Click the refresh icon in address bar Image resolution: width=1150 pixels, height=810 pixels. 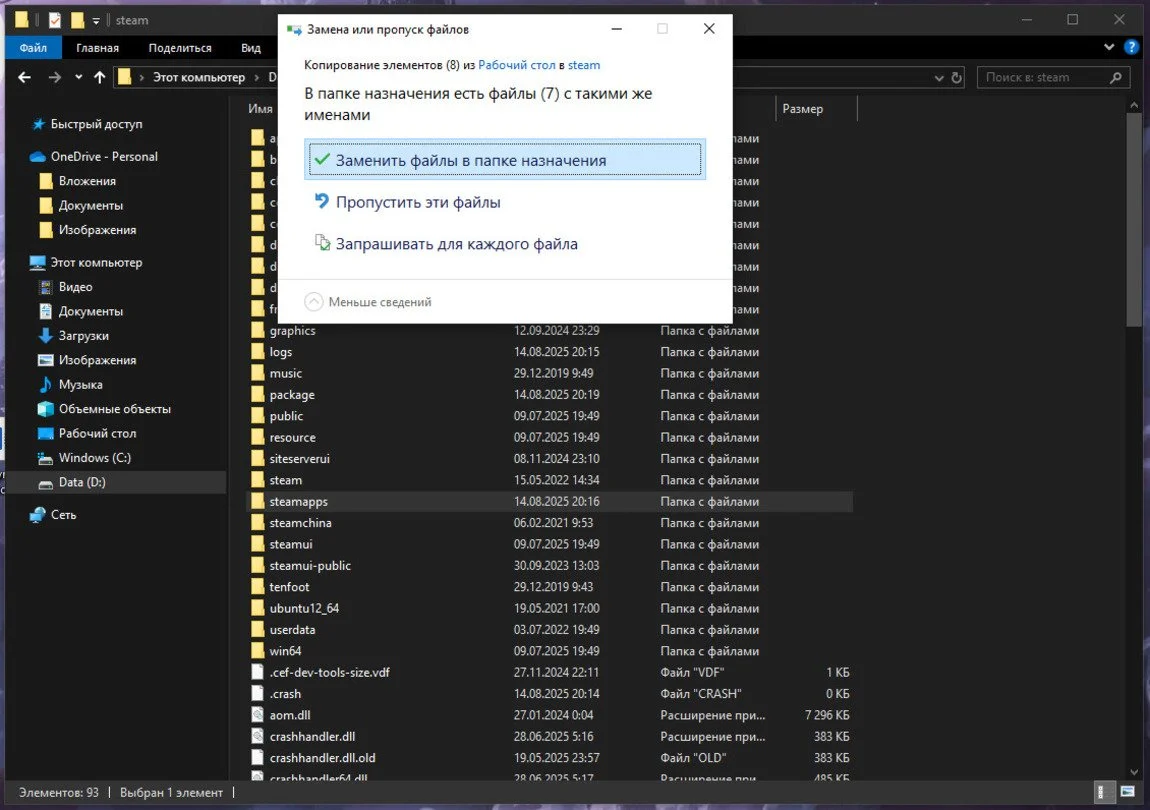[956, 77]
